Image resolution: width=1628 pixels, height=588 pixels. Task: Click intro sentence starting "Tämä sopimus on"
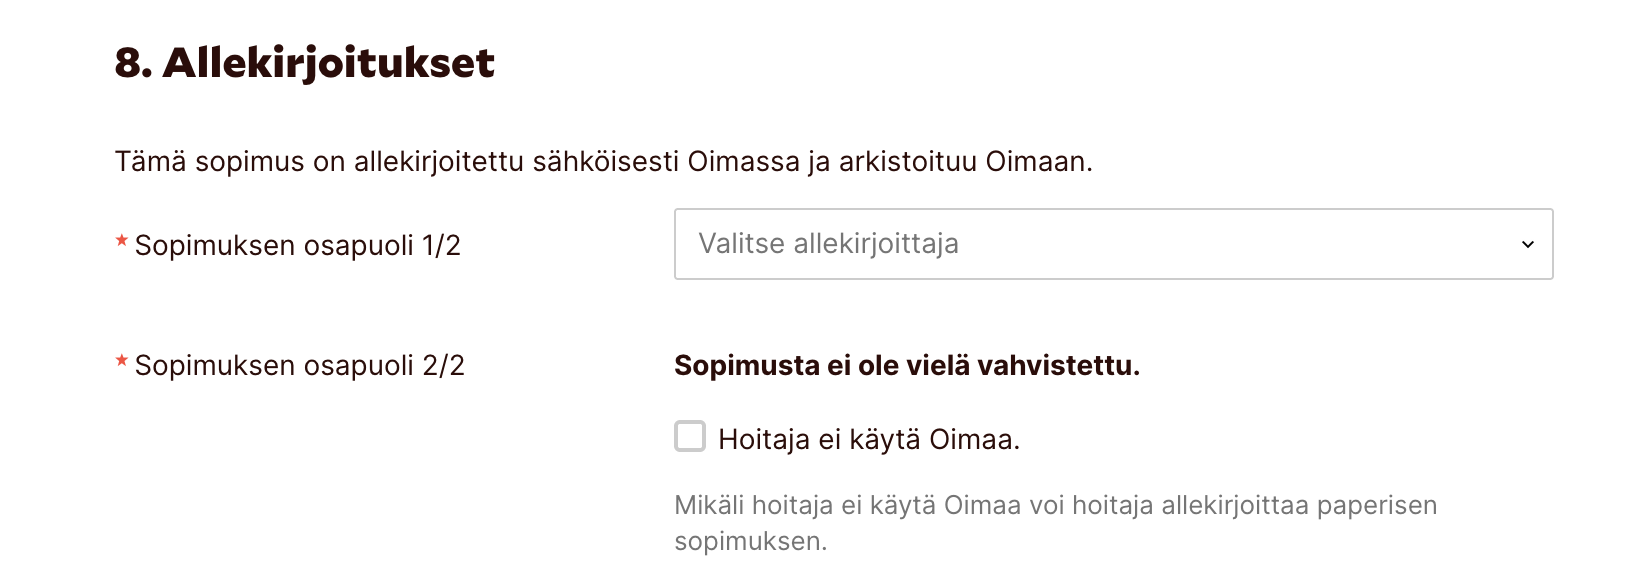[x=603, y=162]
